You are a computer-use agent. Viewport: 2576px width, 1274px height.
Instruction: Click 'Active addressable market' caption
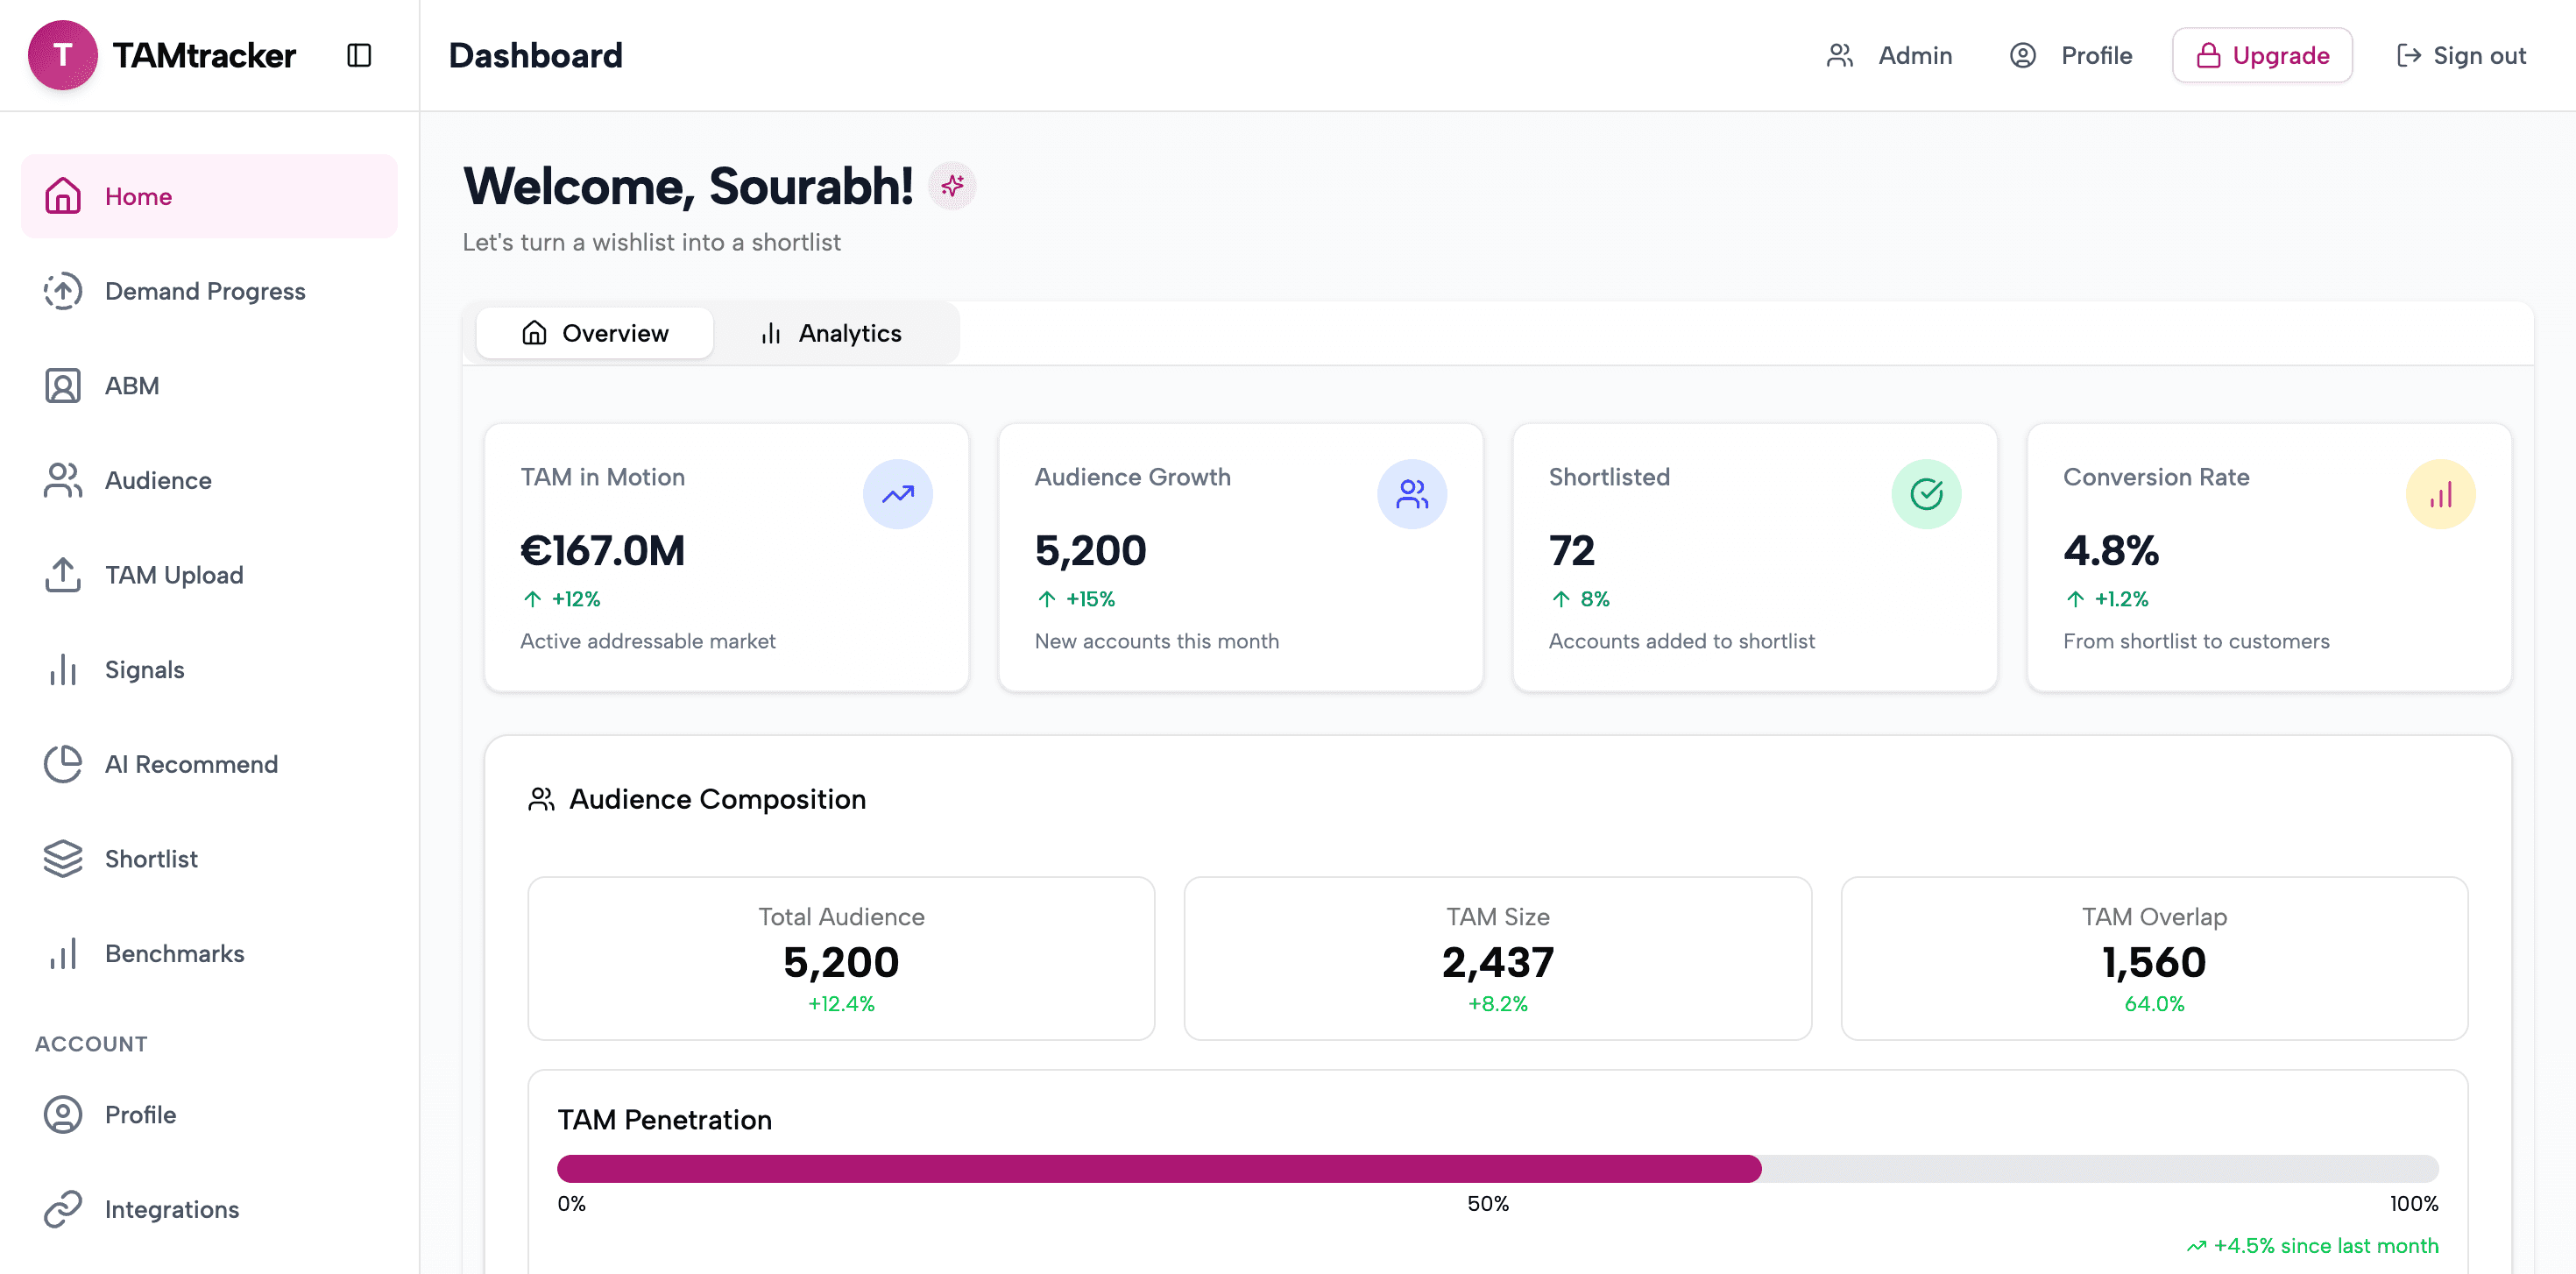click(648, 641)
